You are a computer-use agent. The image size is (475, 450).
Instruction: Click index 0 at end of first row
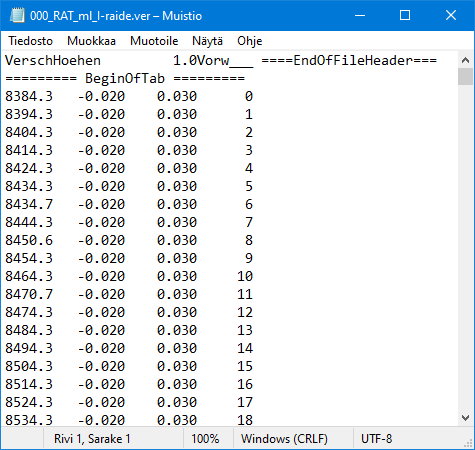249,96
